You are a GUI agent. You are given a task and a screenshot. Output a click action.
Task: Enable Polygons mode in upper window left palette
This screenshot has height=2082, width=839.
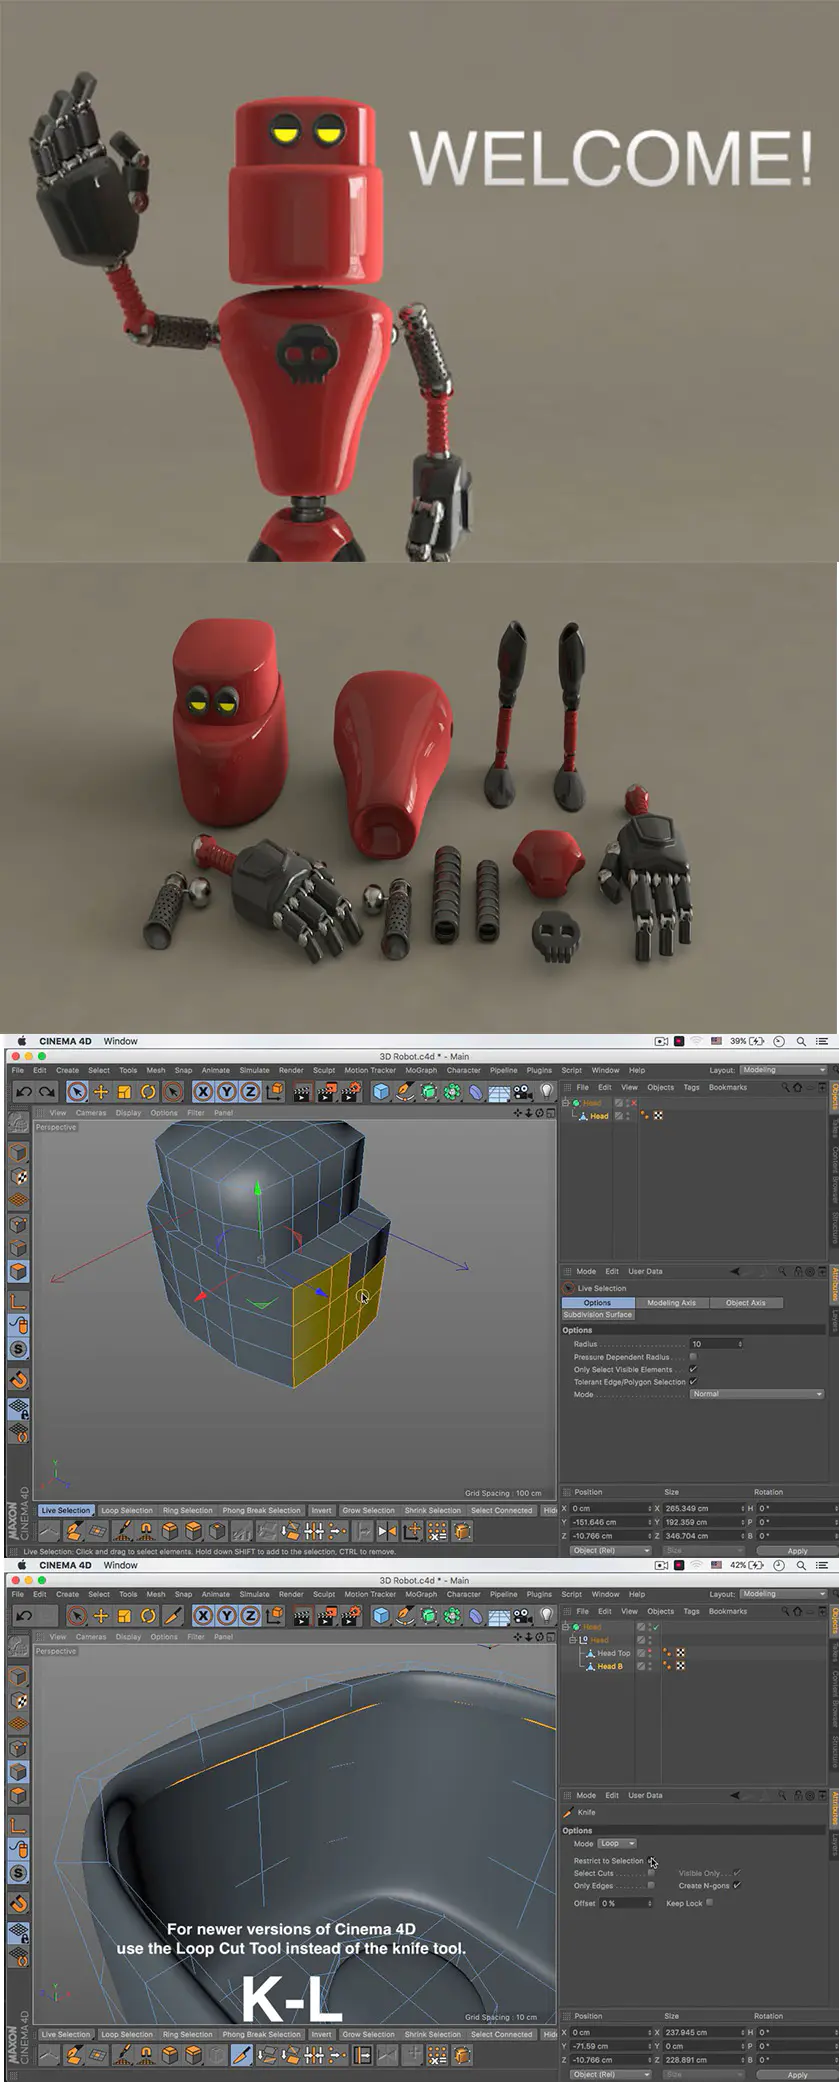(x=18, y=1272)
